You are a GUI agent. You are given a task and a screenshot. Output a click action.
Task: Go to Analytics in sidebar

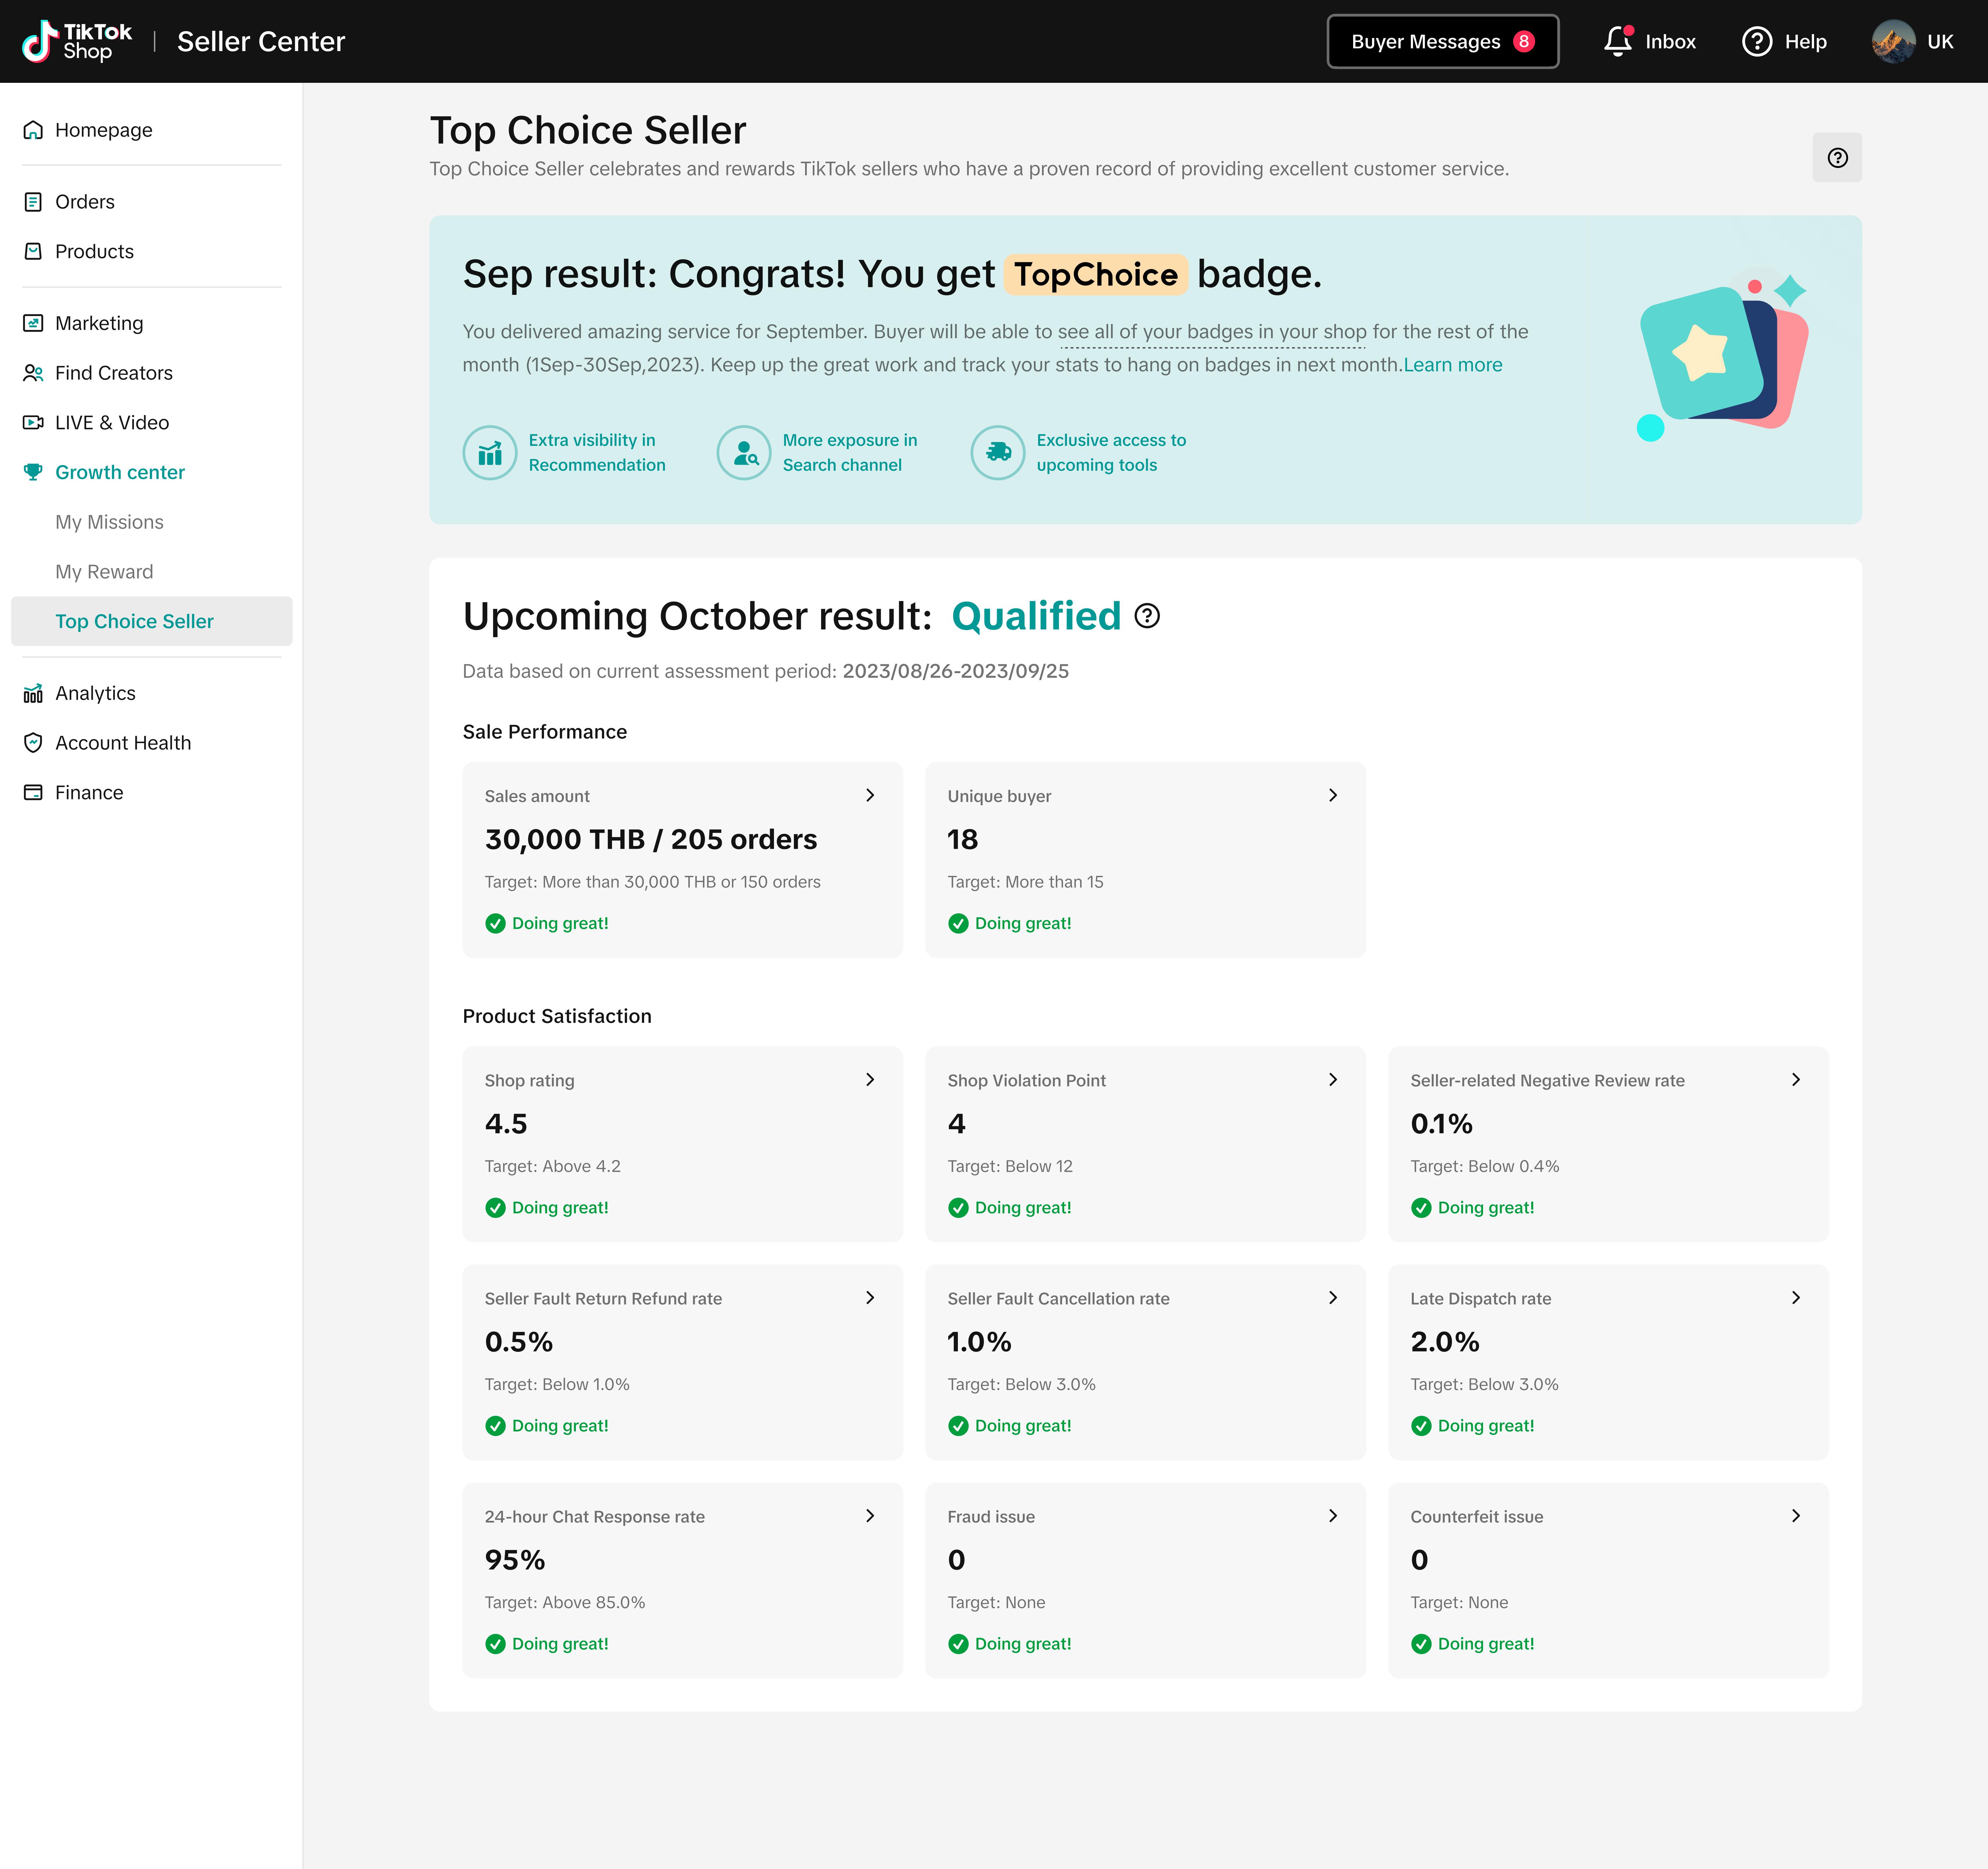95,693
